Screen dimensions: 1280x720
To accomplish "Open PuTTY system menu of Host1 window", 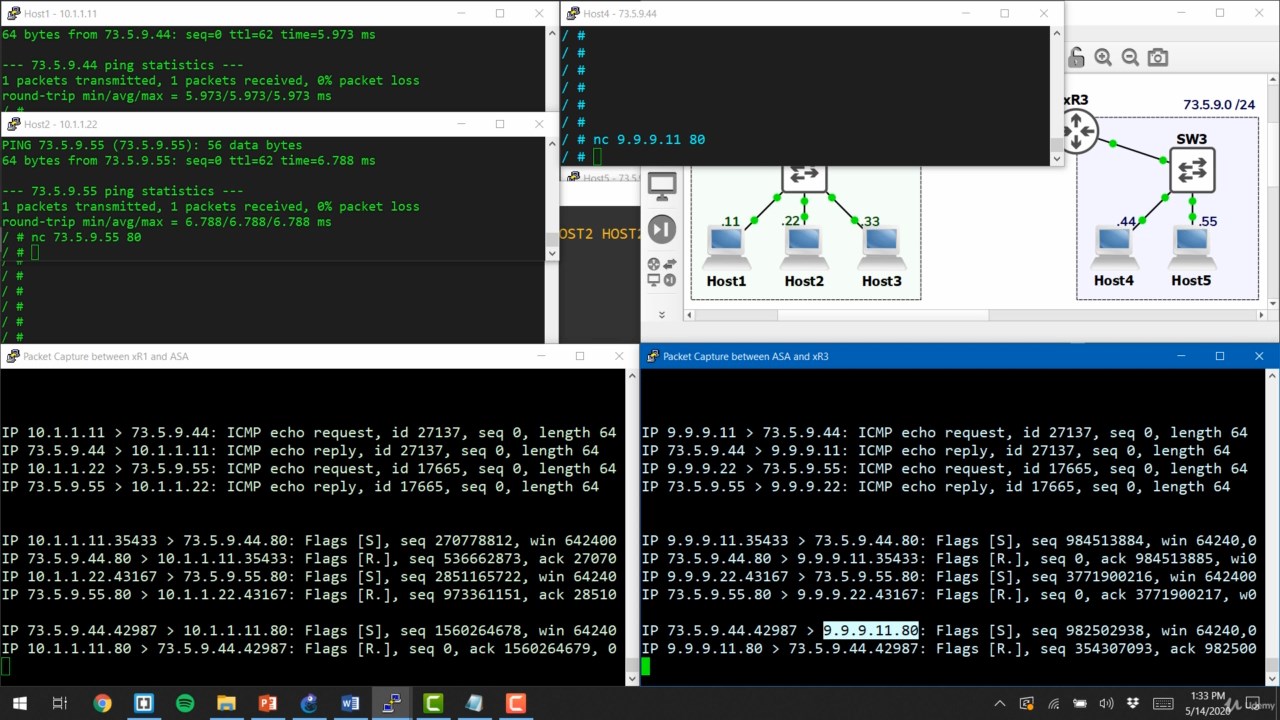I will click(x=13, y=13).
